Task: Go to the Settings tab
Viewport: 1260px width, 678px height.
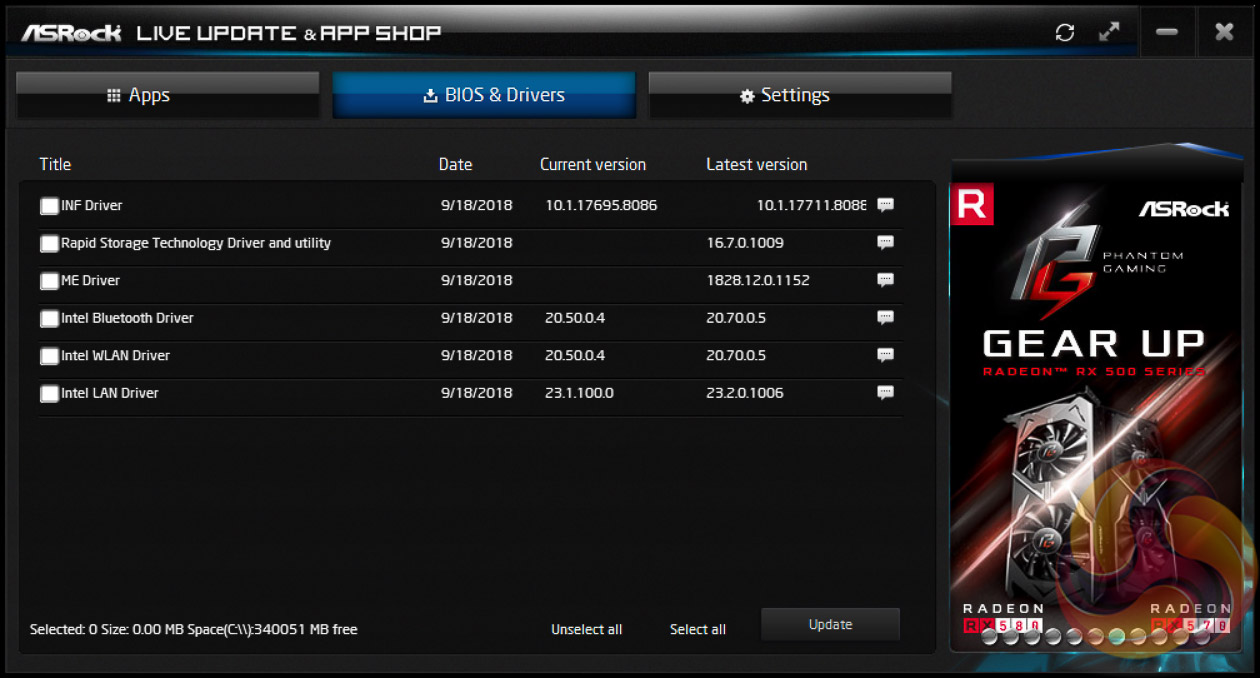Action: [800, 96]
